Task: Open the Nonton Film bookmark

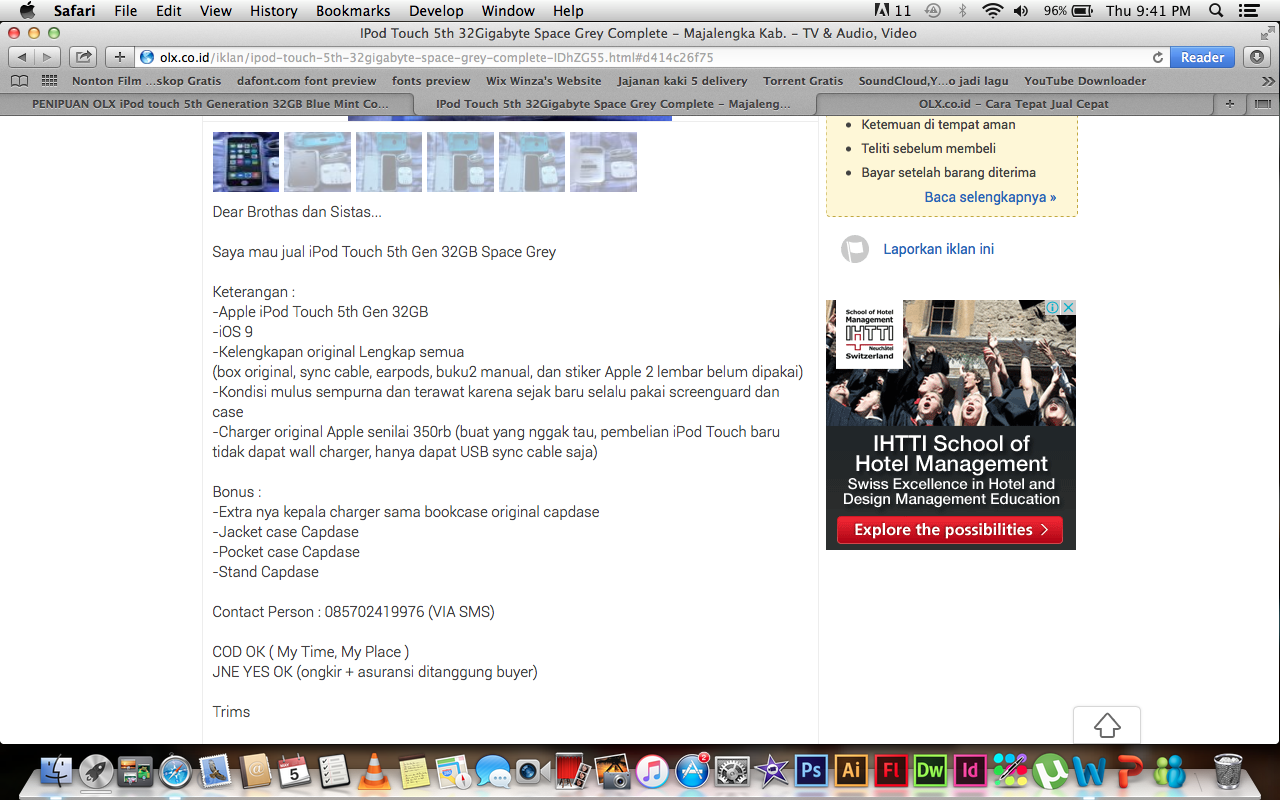Action: click(147, 81)
